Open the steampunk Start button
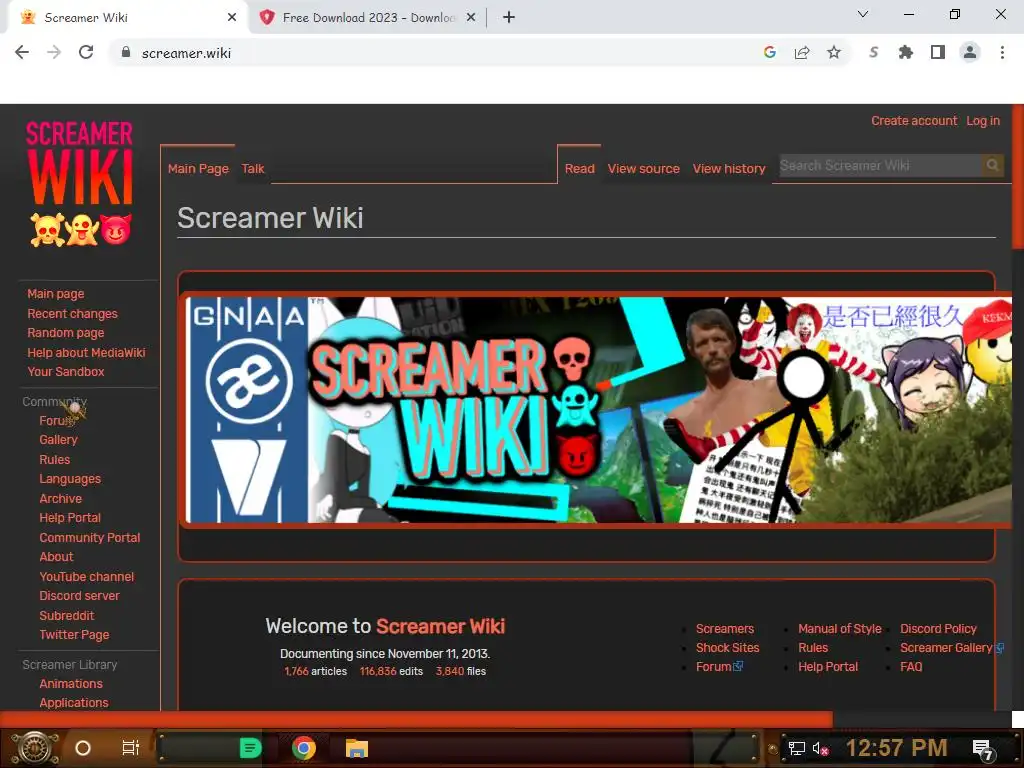 coord(35,748)
